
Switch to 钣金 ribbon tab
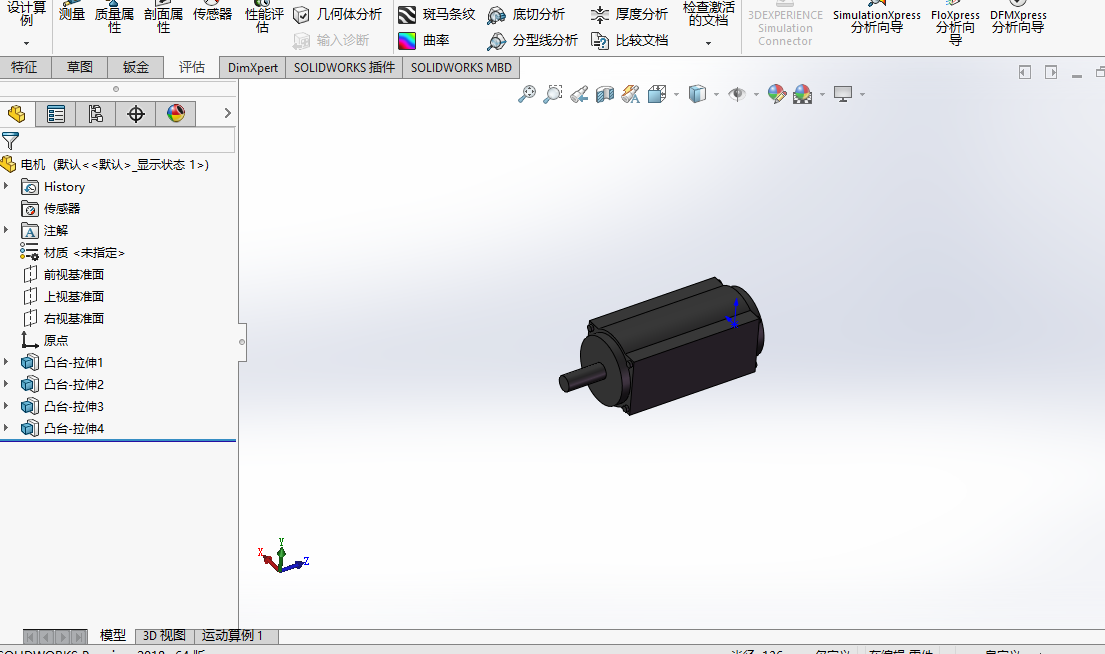pos(135,67)
